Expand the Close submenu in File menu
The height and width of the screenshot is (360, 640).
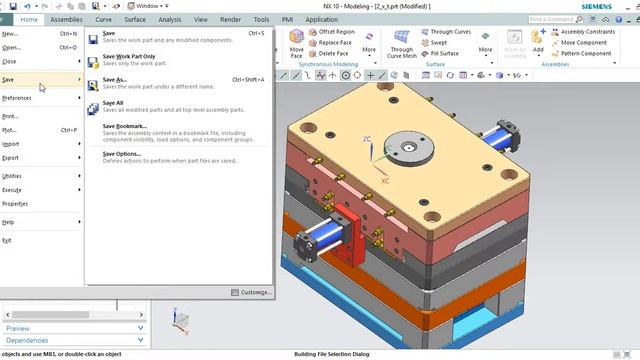coord(40,62)
